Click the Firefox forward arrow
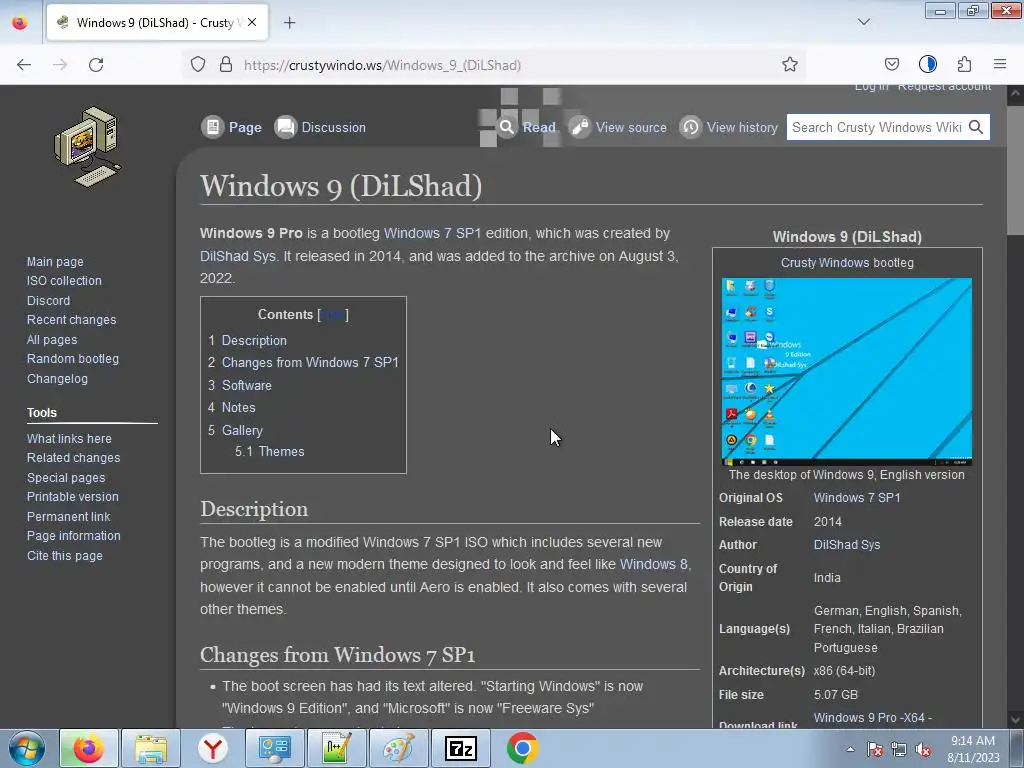 60,65
